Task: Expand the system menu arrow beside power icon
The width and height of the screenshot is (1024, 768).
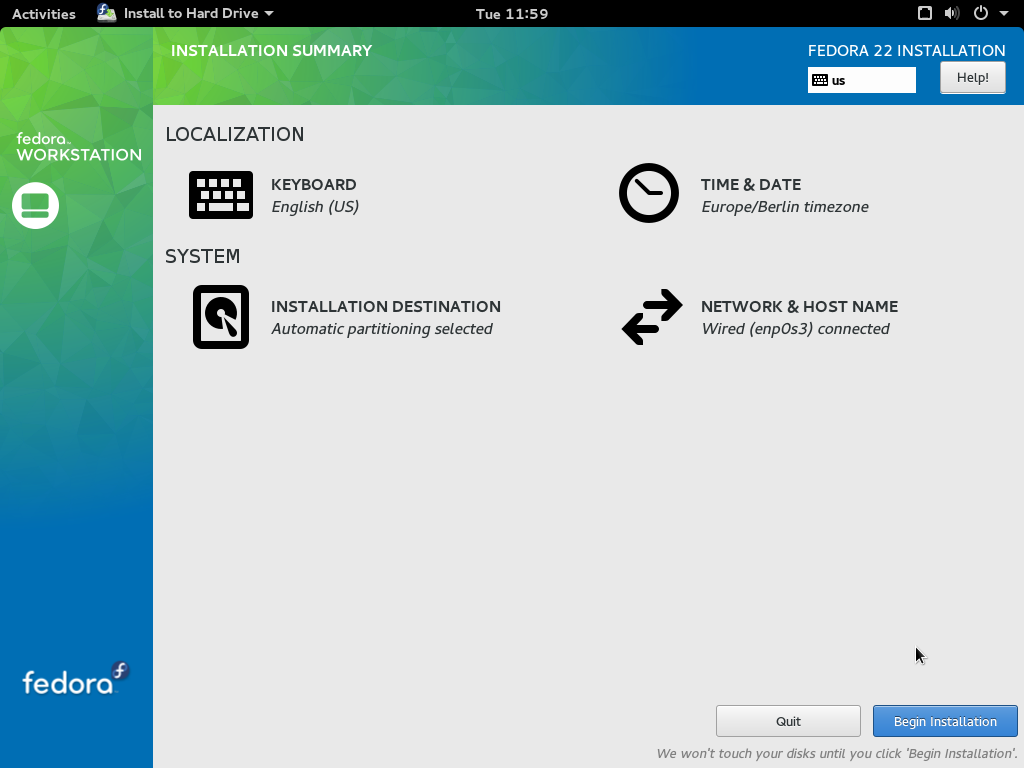Action: (x=1004, y=14)
